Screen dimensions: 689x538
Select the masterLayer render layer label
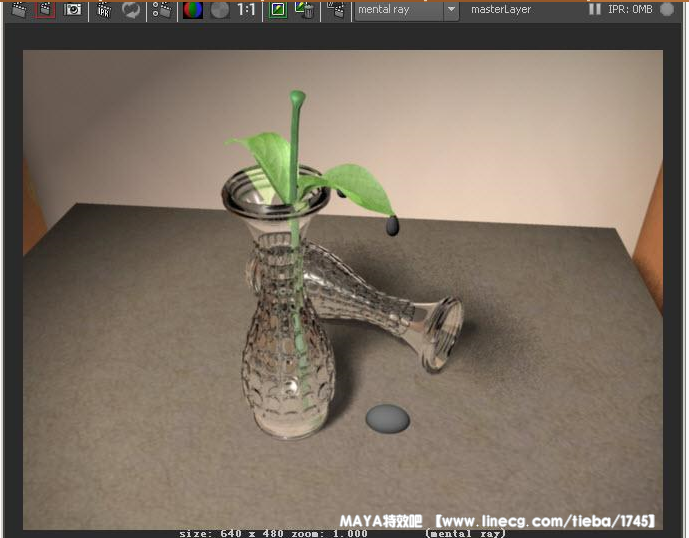pos(501,10)
